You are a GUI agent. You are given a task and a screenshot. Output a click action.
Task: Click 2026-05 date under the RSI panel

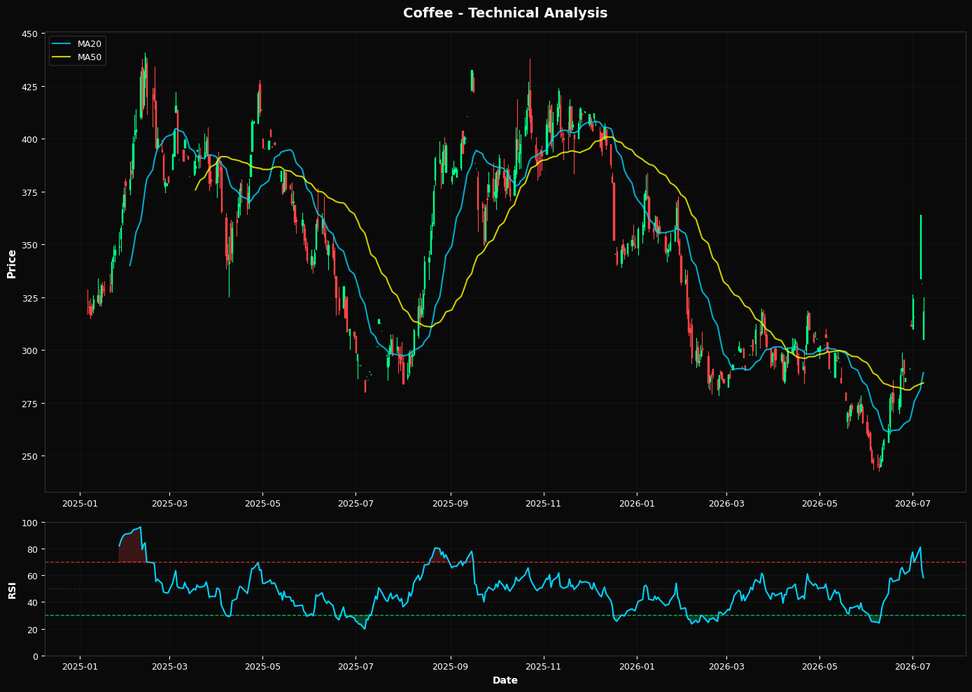(x=820, y=668)
